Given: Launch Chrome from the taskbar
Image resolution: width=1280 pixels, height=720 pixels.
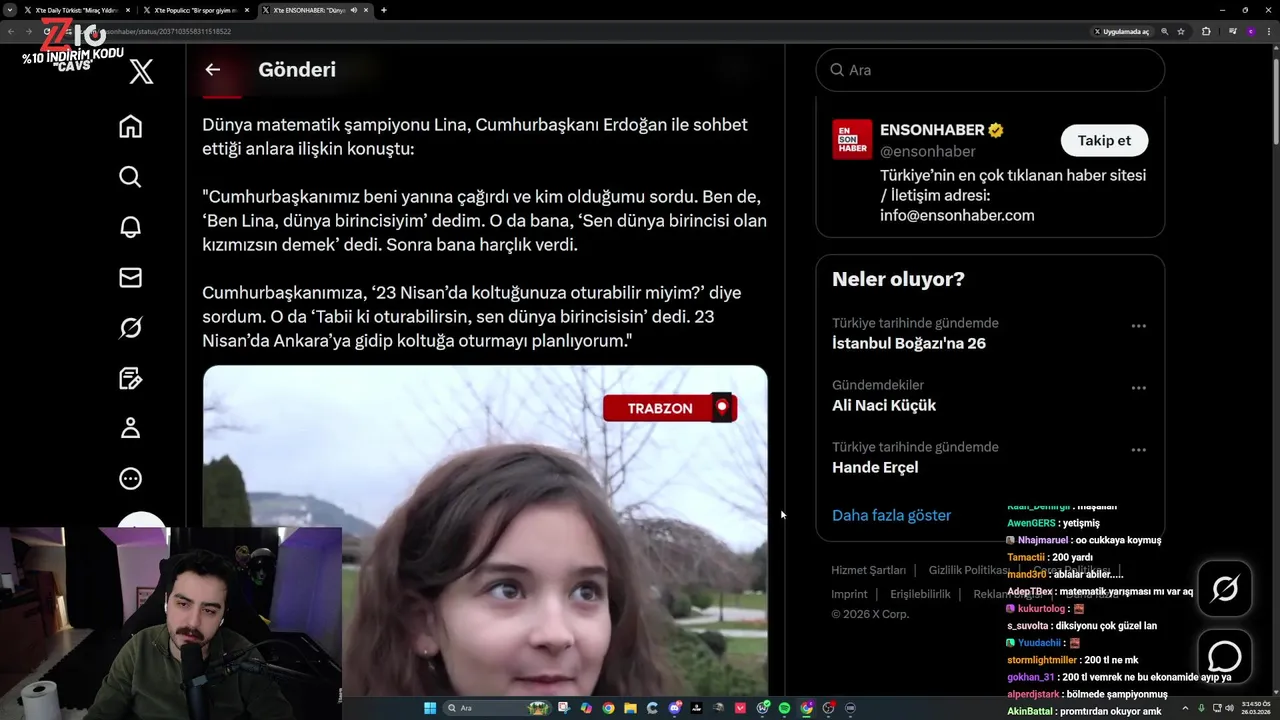Looking at the screenshot, I should point(608,708).
